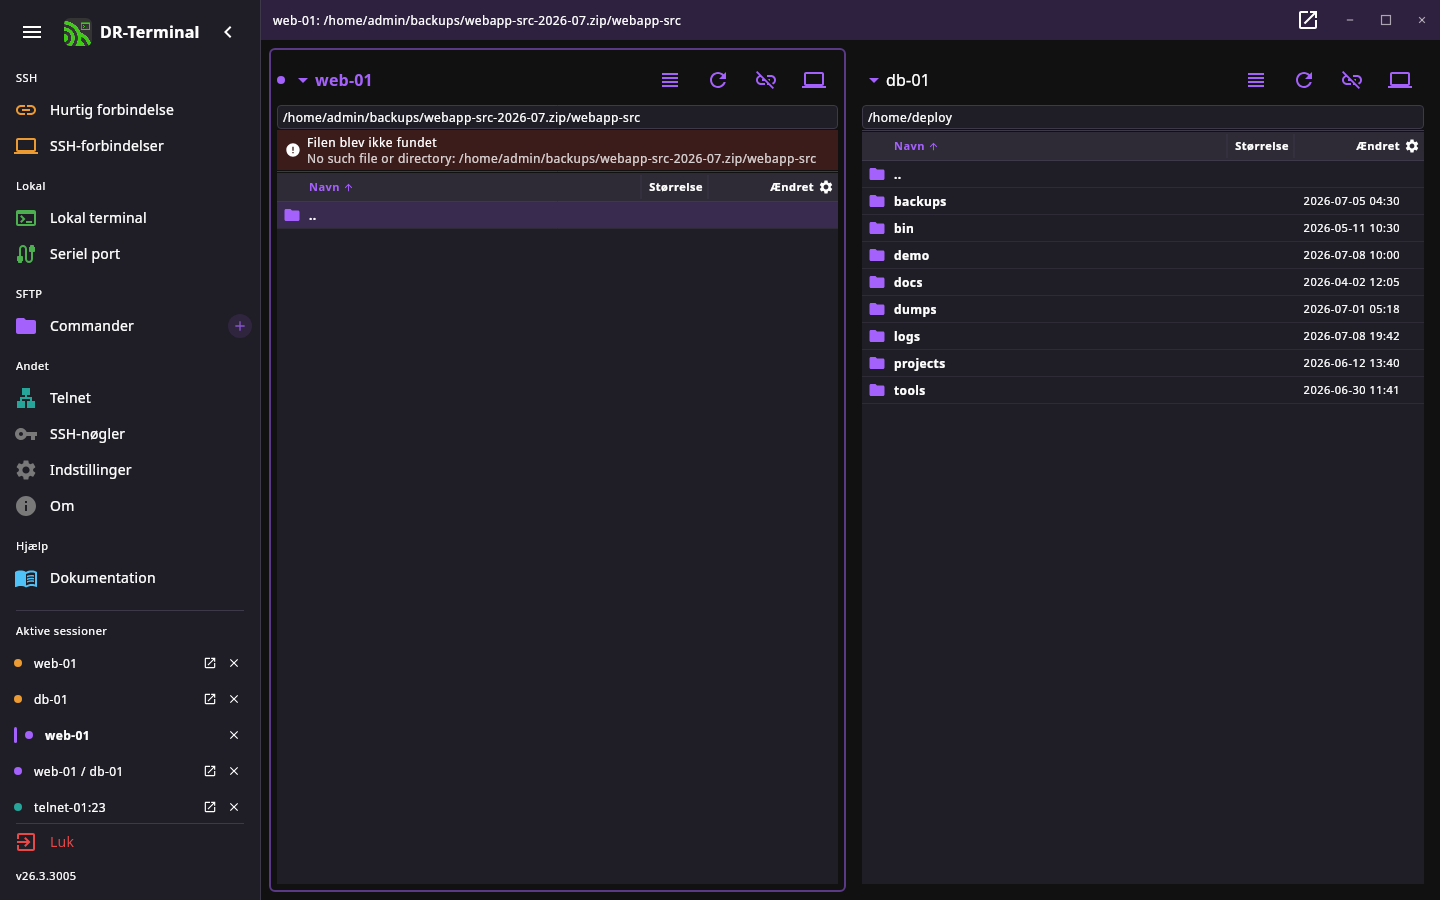Open Telnet
The image size is (1440, 900).
[x=130, y=398]
